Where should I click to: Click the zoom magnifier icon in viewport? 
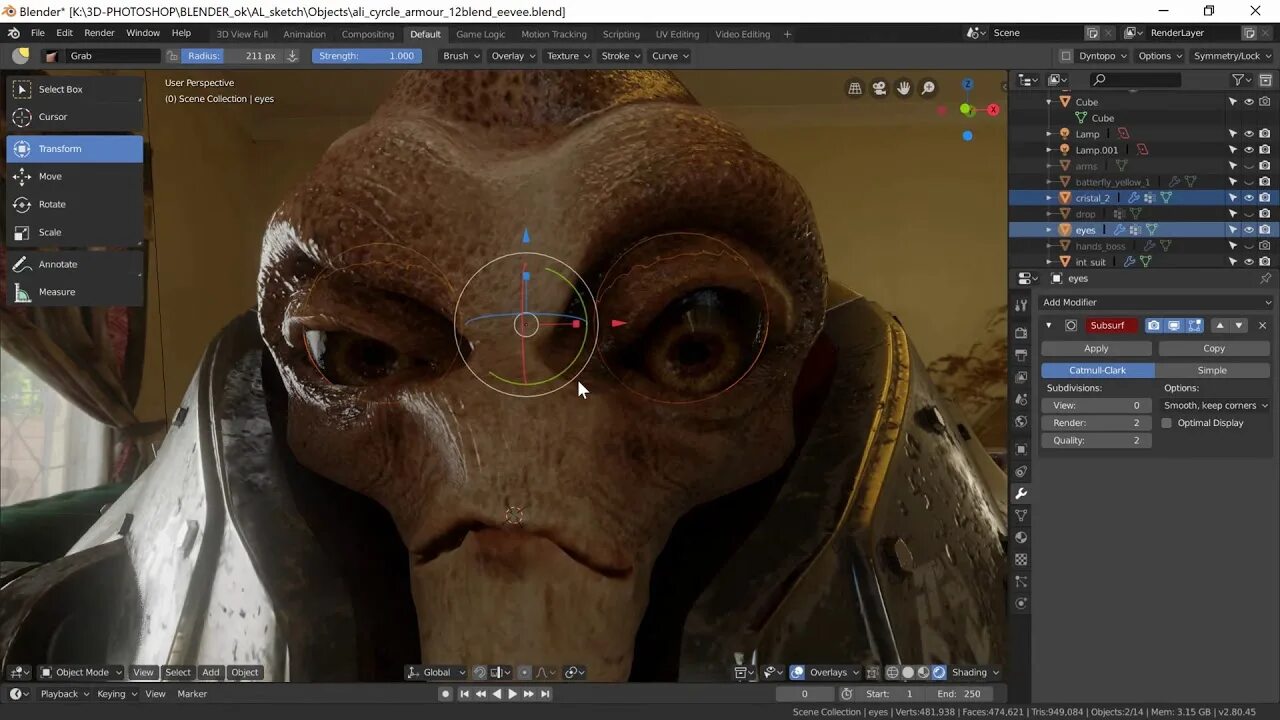point(928,88)
